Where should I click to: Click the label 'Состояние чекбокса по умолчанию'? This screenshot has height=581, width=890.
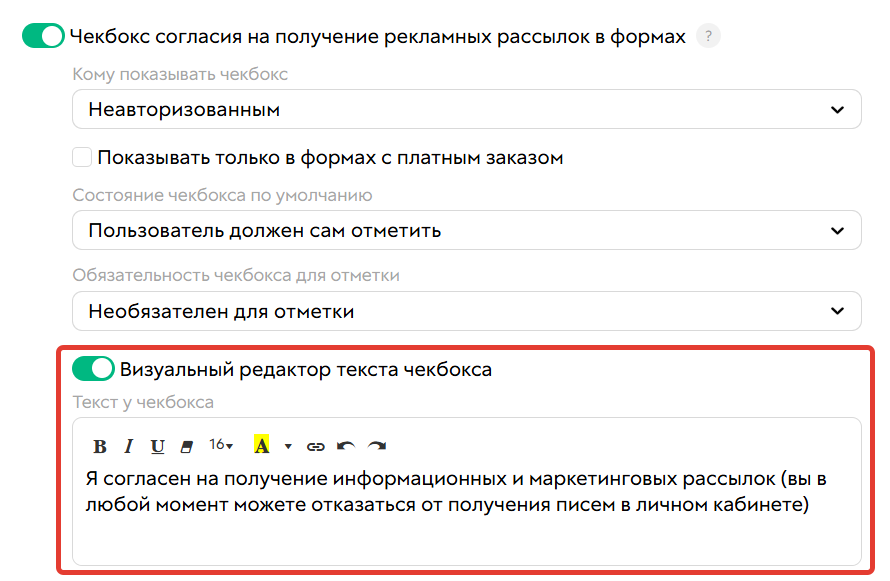click(x=222, y=195)
